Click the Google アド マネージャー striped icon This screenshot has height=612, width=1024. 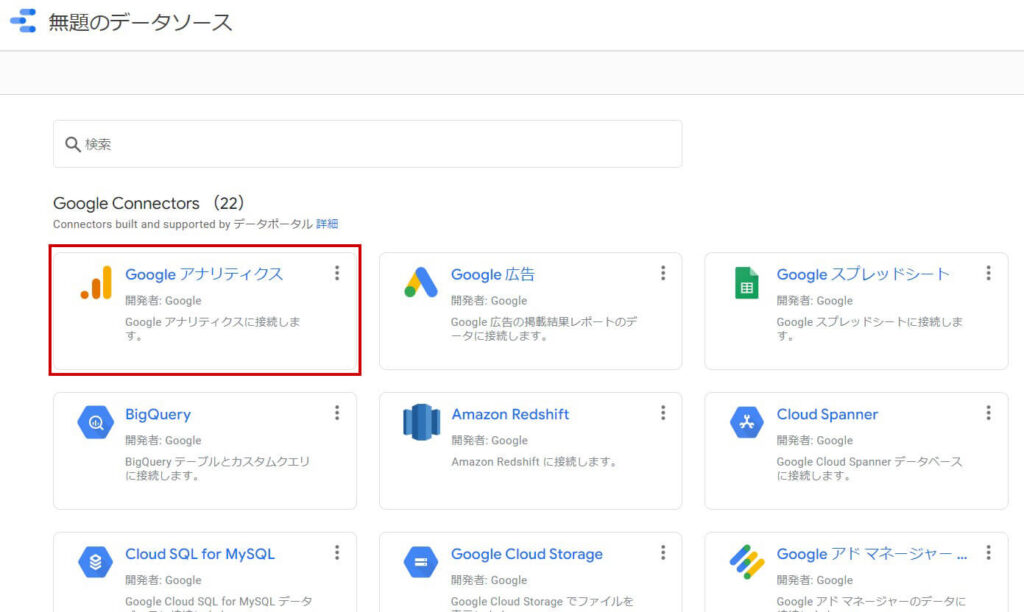pyautogui.click(x=746, y=562)
